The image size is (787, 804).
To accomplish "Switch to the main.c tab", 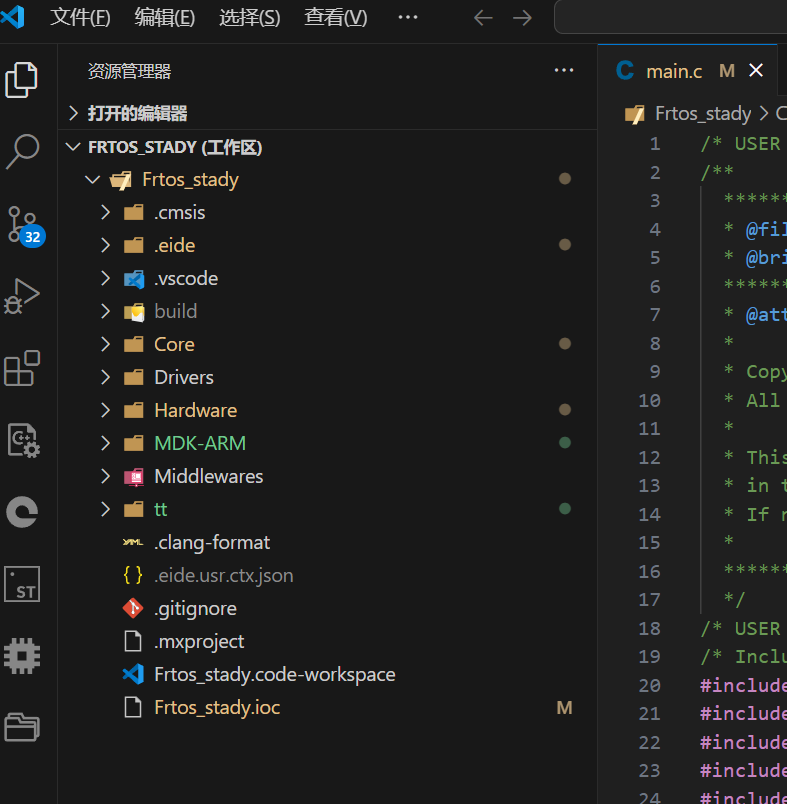I will coord(689,71).
